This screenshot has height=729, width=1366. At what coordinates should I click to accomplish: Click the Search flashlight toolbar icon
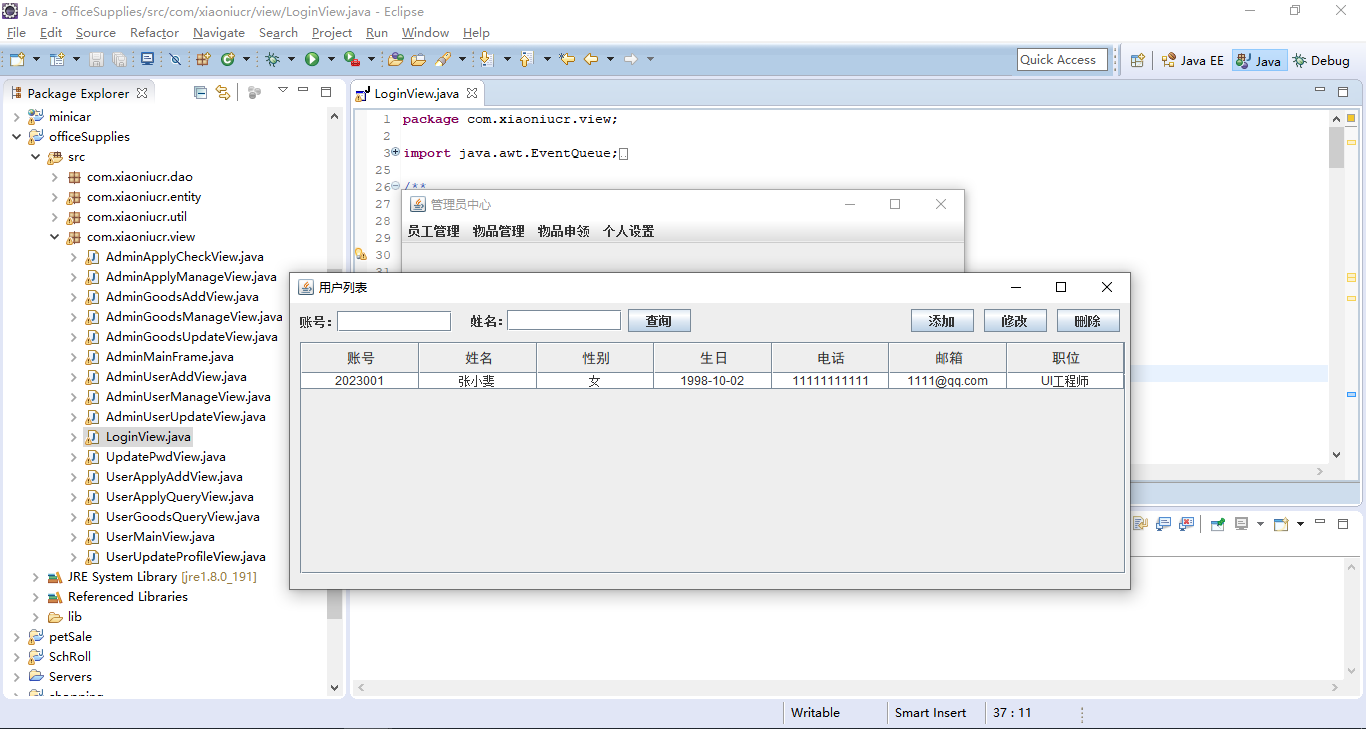pos(442,59)
